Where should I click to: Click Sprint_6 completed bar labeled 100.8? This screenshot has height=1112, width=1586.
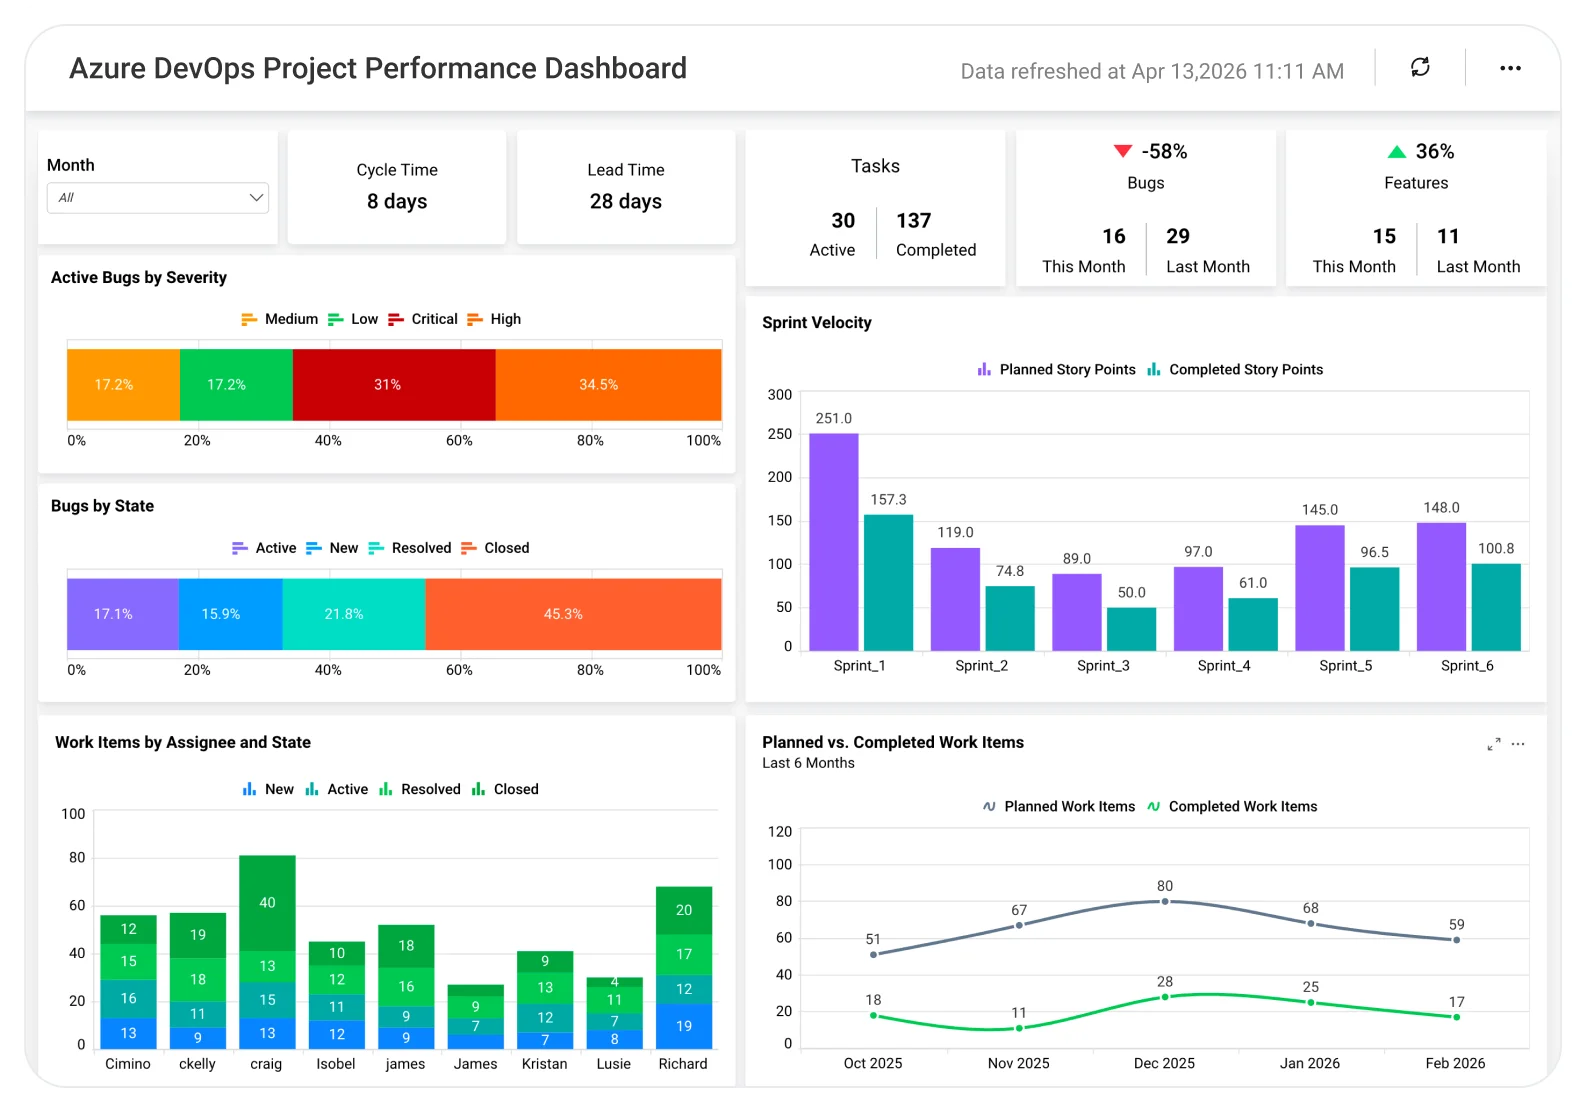point(1496,607)
